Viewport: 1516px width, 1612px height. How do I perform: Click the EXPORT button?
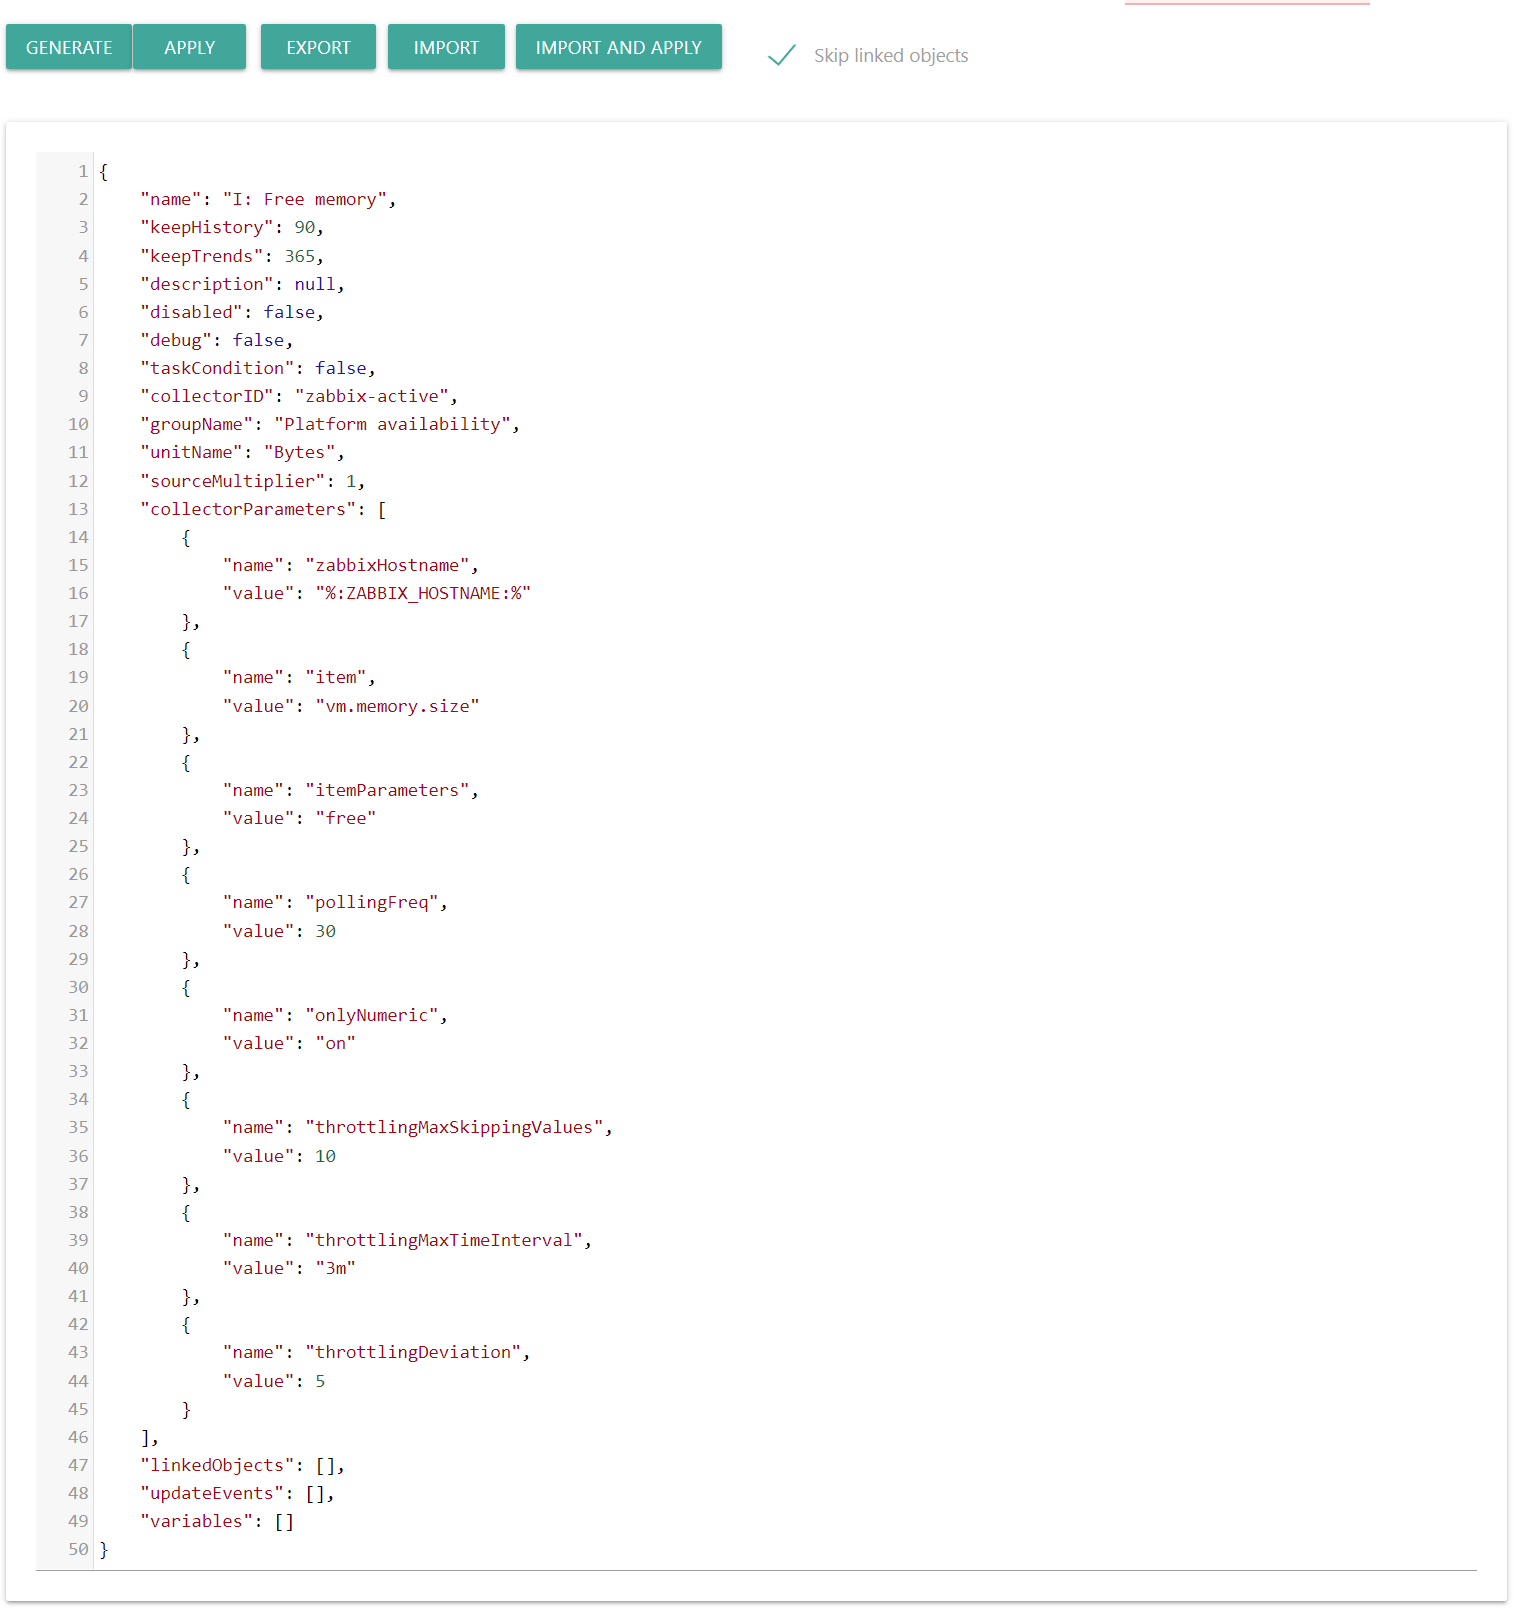point(318,48)
